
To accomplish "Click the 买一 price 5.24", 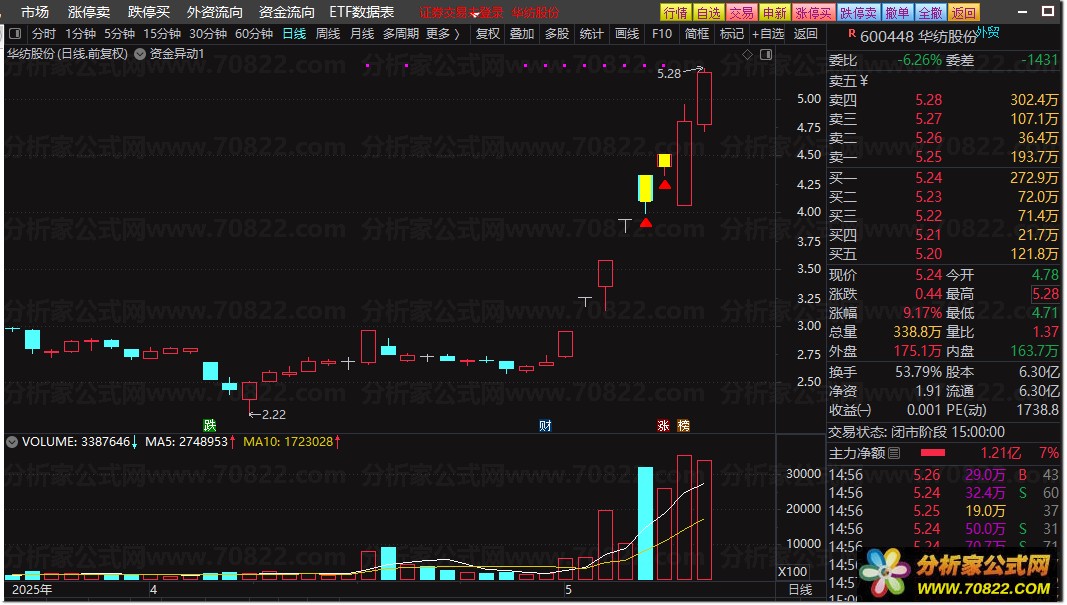I will tap(929, 178).
